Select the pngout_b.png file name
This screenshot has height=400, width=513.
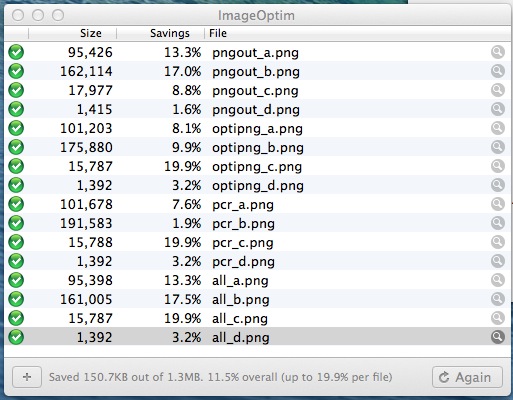point(256,72)
